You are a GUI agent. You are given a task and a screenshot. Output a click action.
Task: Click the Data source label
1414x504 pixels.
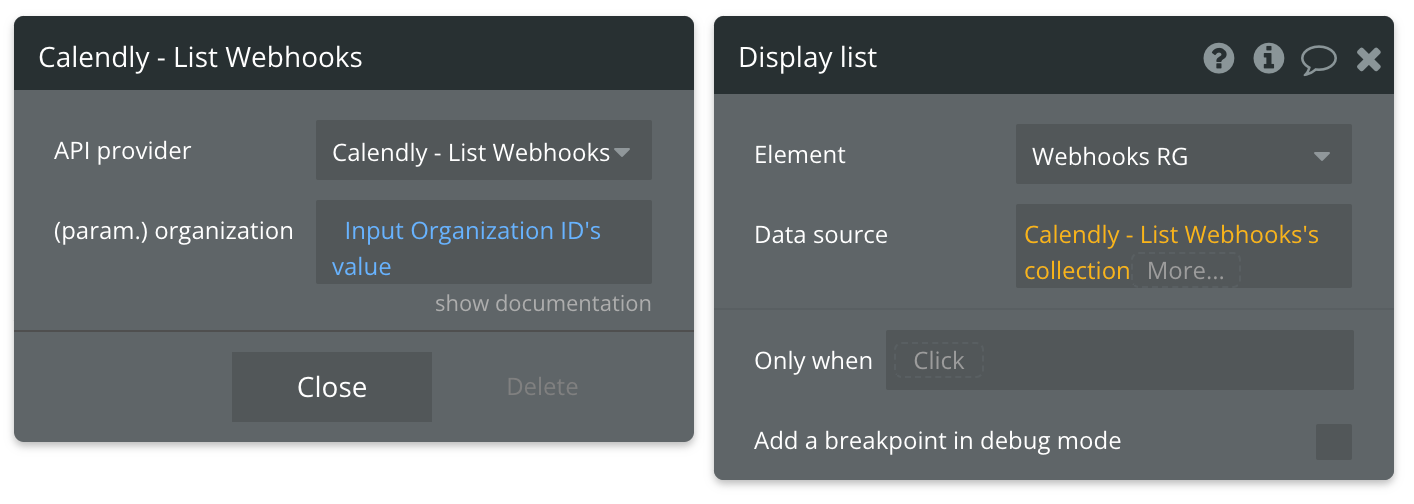pos(821,235)
